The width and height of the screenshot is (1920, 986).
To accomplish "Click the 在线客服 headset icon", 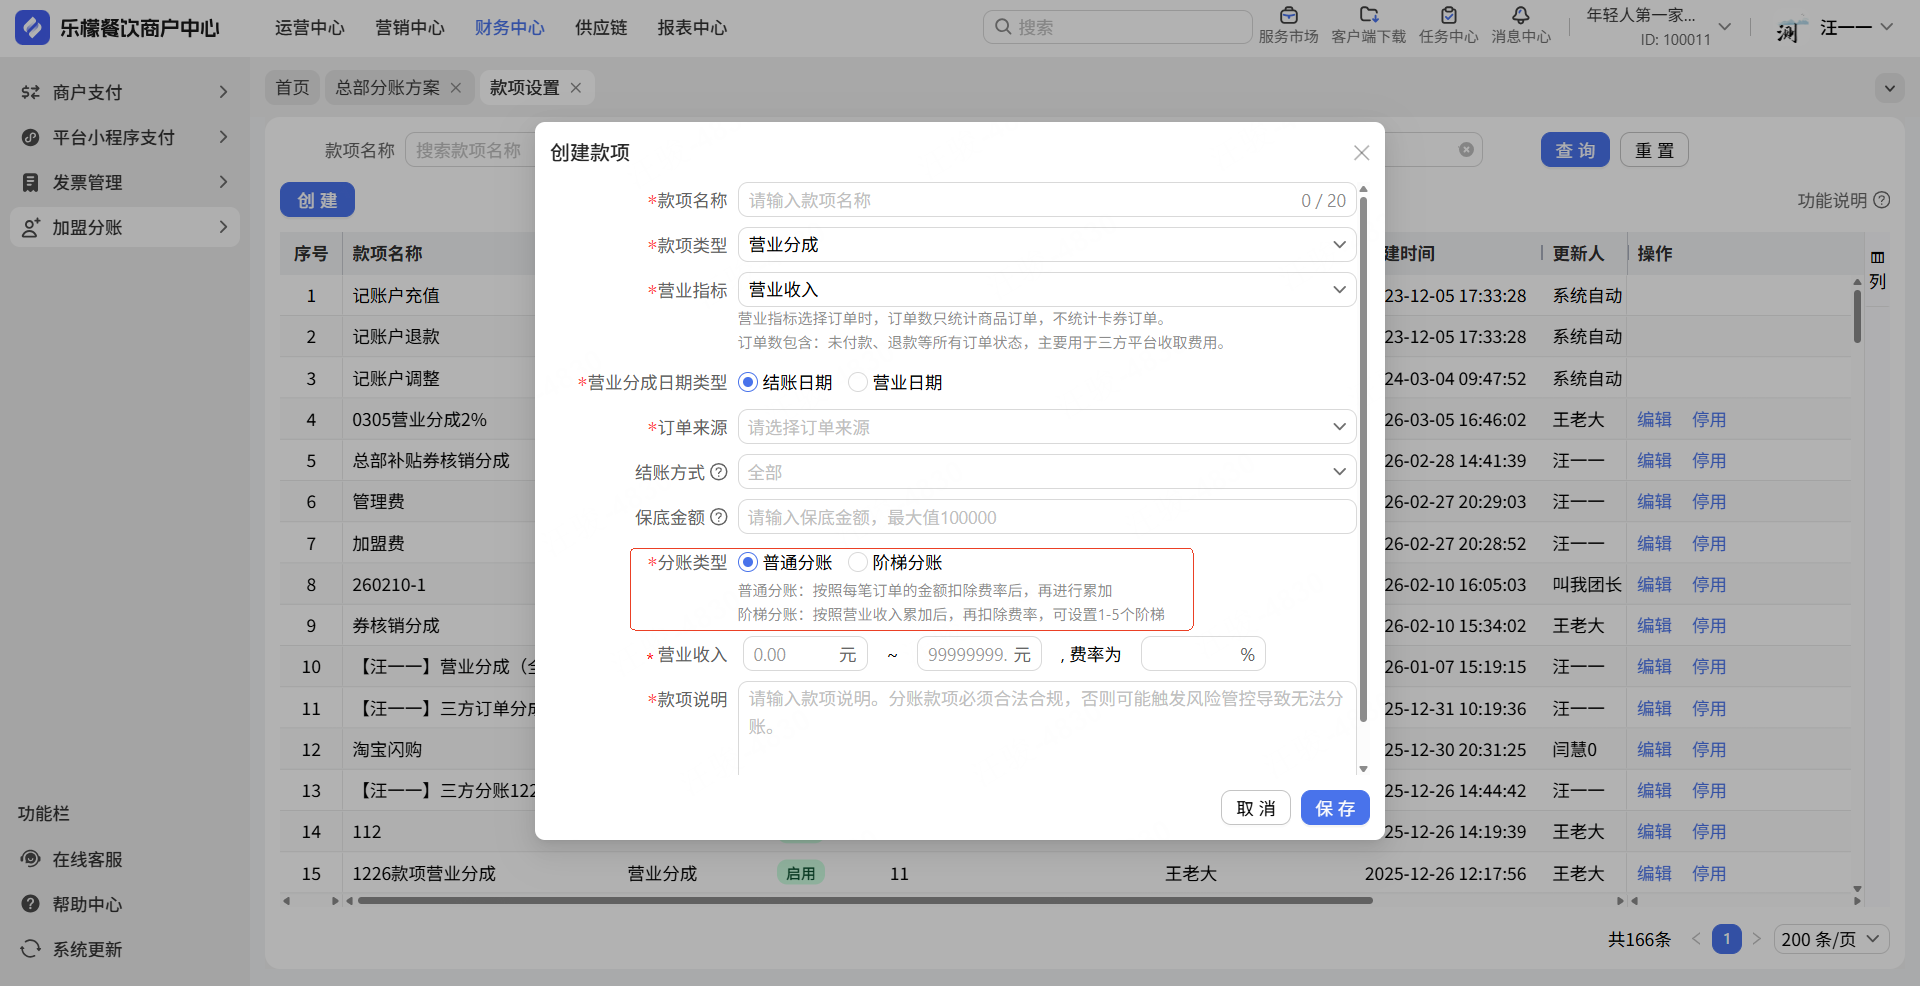I will [x=31, y=859].
